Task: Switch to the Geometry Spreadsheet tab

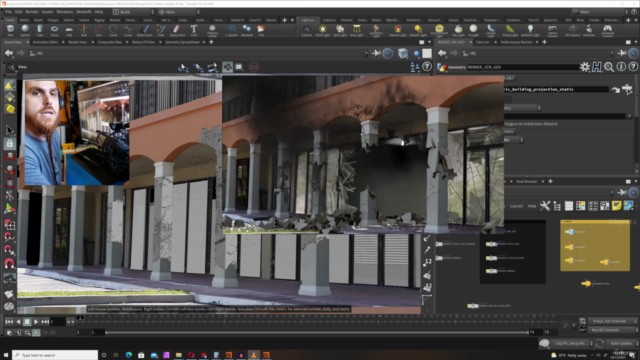Action: click(182, 42)
